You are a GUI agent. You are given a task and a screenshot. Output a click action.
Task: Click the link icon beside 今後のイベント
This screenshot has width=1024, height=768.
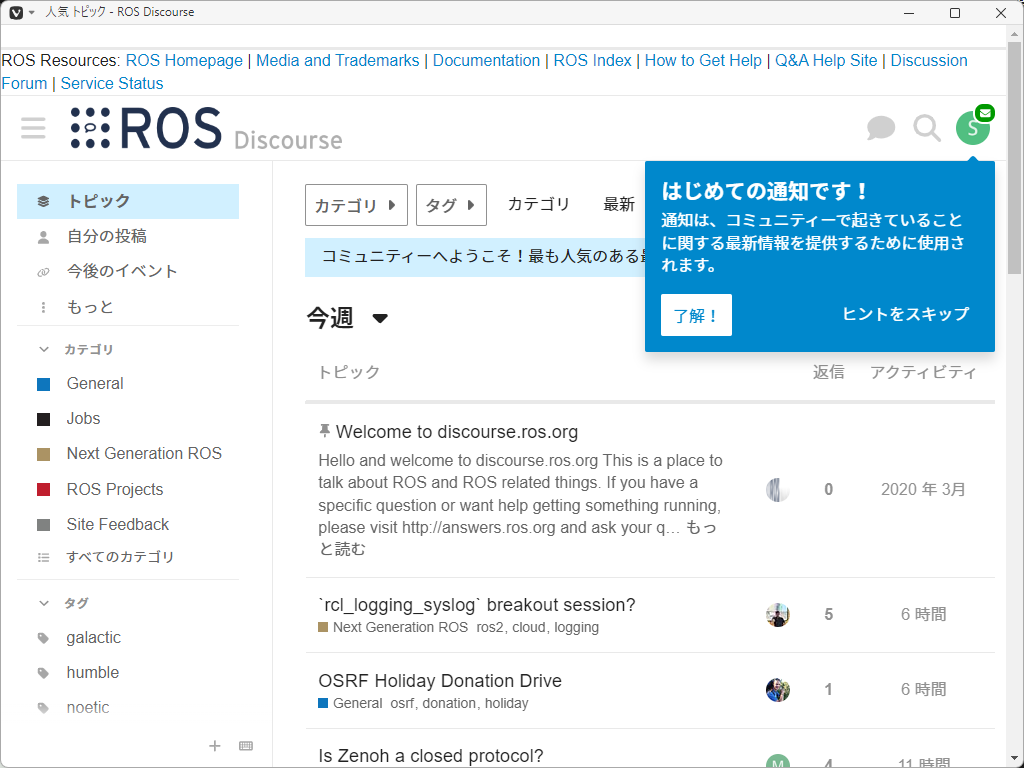(43, 272)
